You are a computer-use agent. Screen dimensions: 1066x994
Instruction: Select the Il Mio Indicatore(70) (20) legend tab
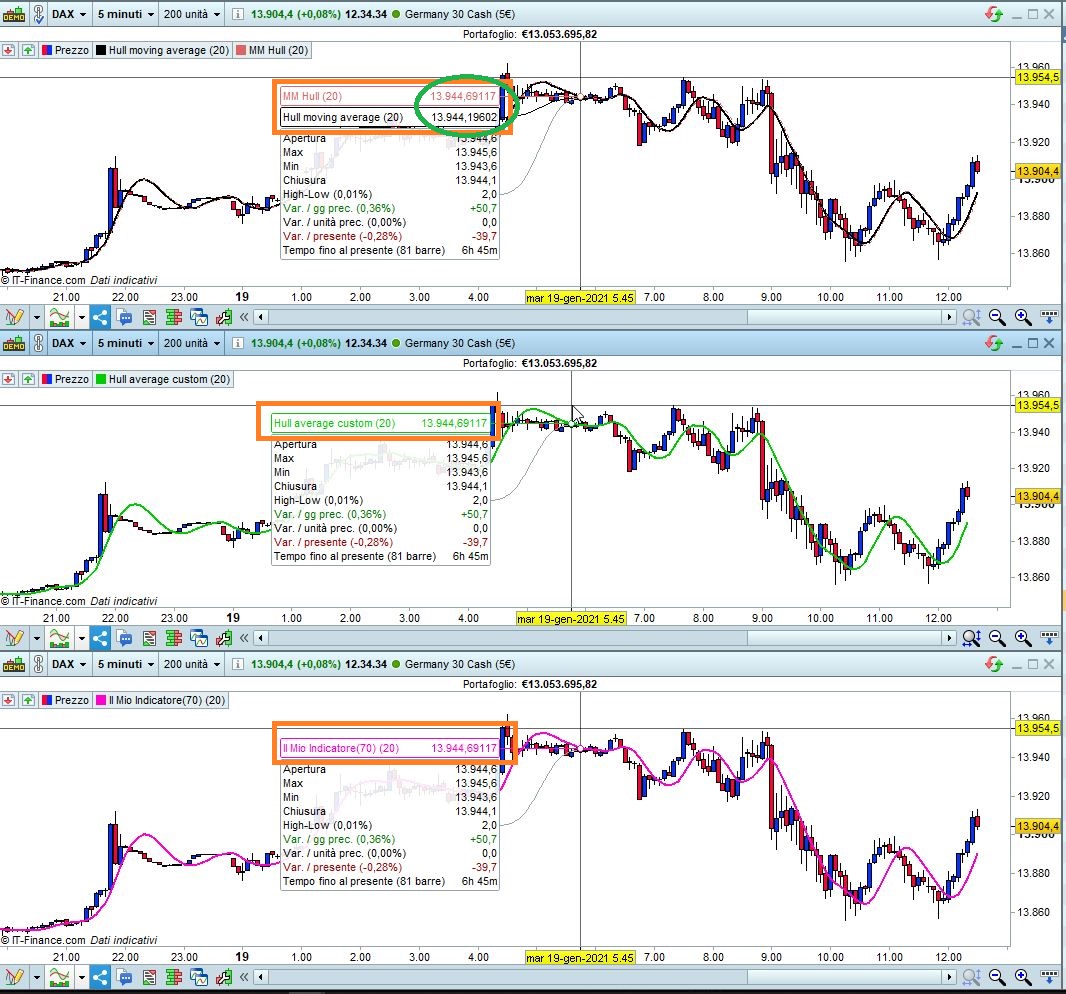tap(160, 700)
